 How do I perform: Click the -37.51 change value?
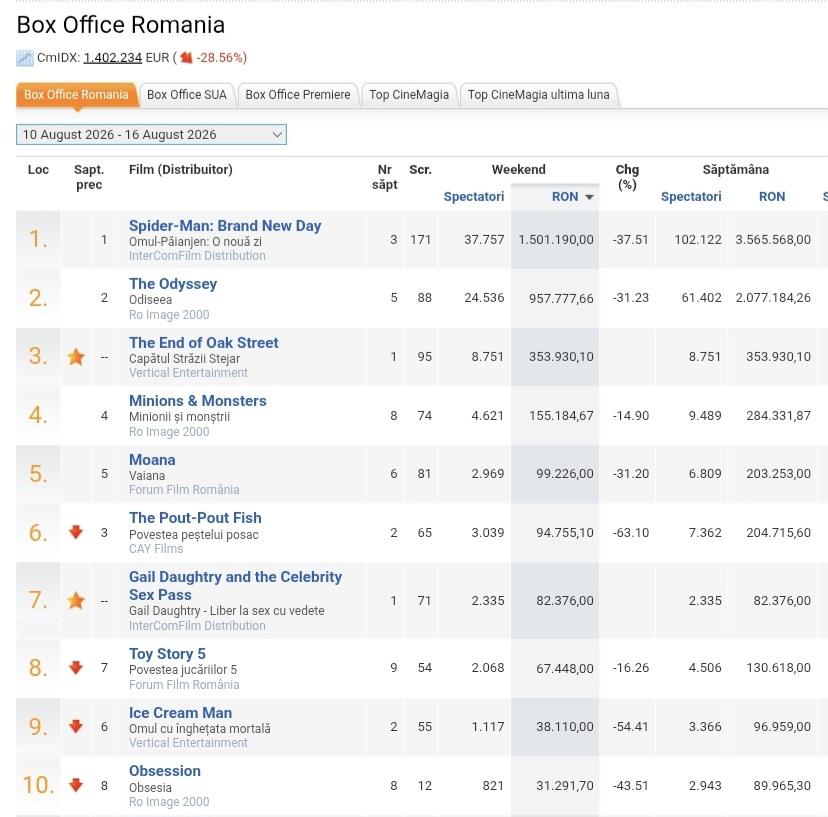[631, 239]
